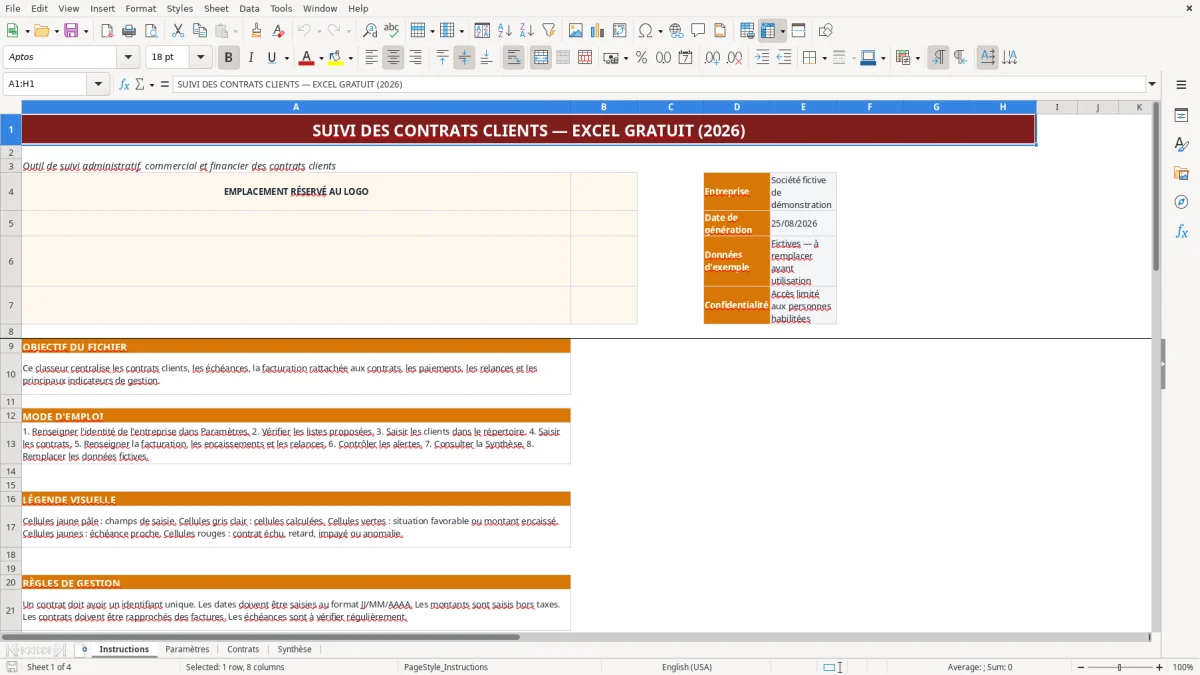
Task: Toggle Merge and Center Cells
Action: [541, 58]
